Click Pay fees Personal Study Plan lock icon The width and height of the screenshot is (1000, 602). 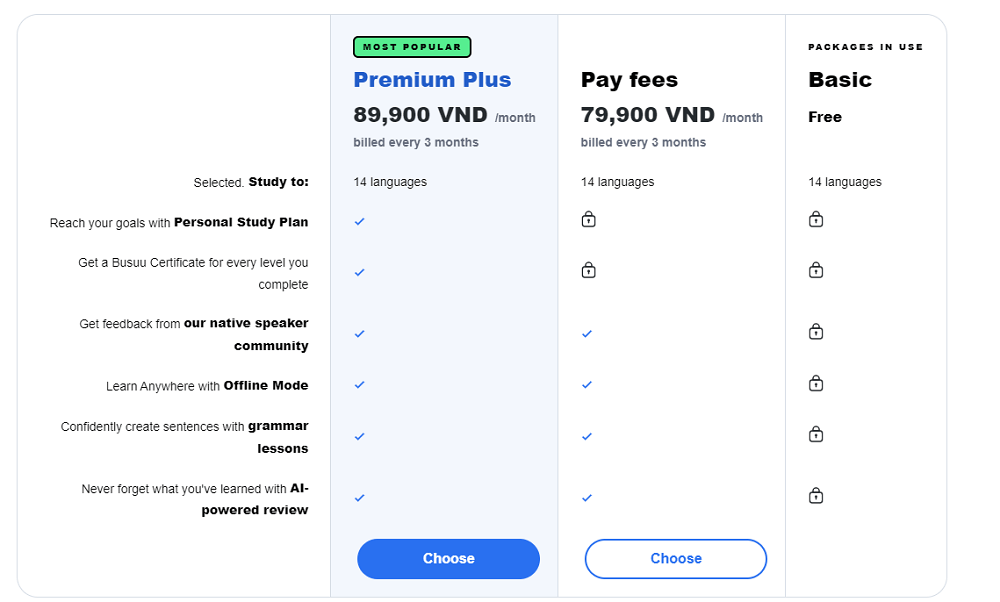588,219
